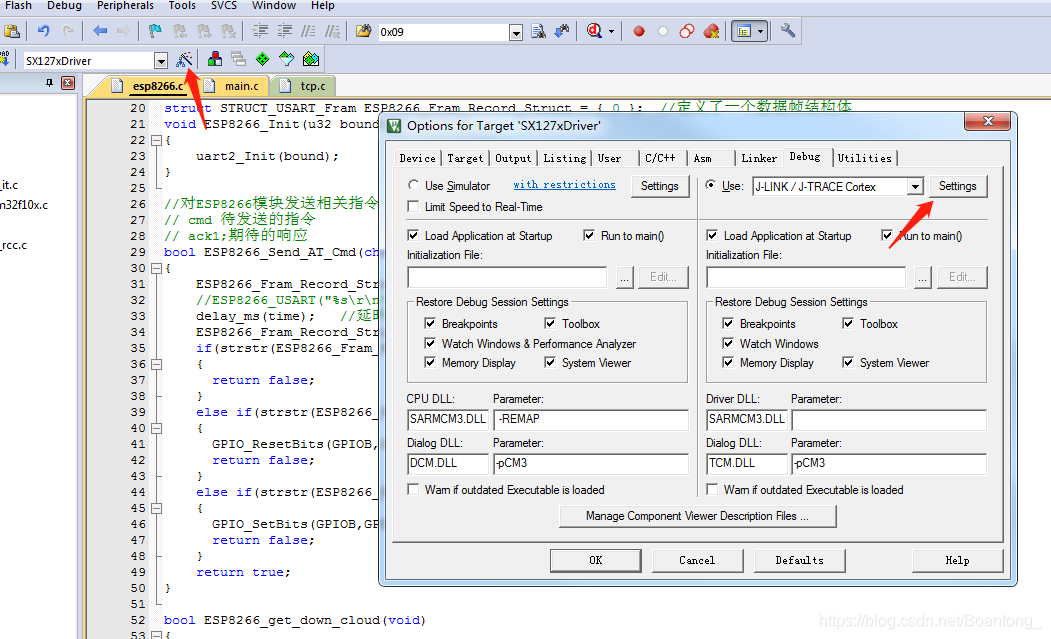1051x639 pixels.
Task: Click Settings button next to J-LINK selection
Action: coord(957,186)
